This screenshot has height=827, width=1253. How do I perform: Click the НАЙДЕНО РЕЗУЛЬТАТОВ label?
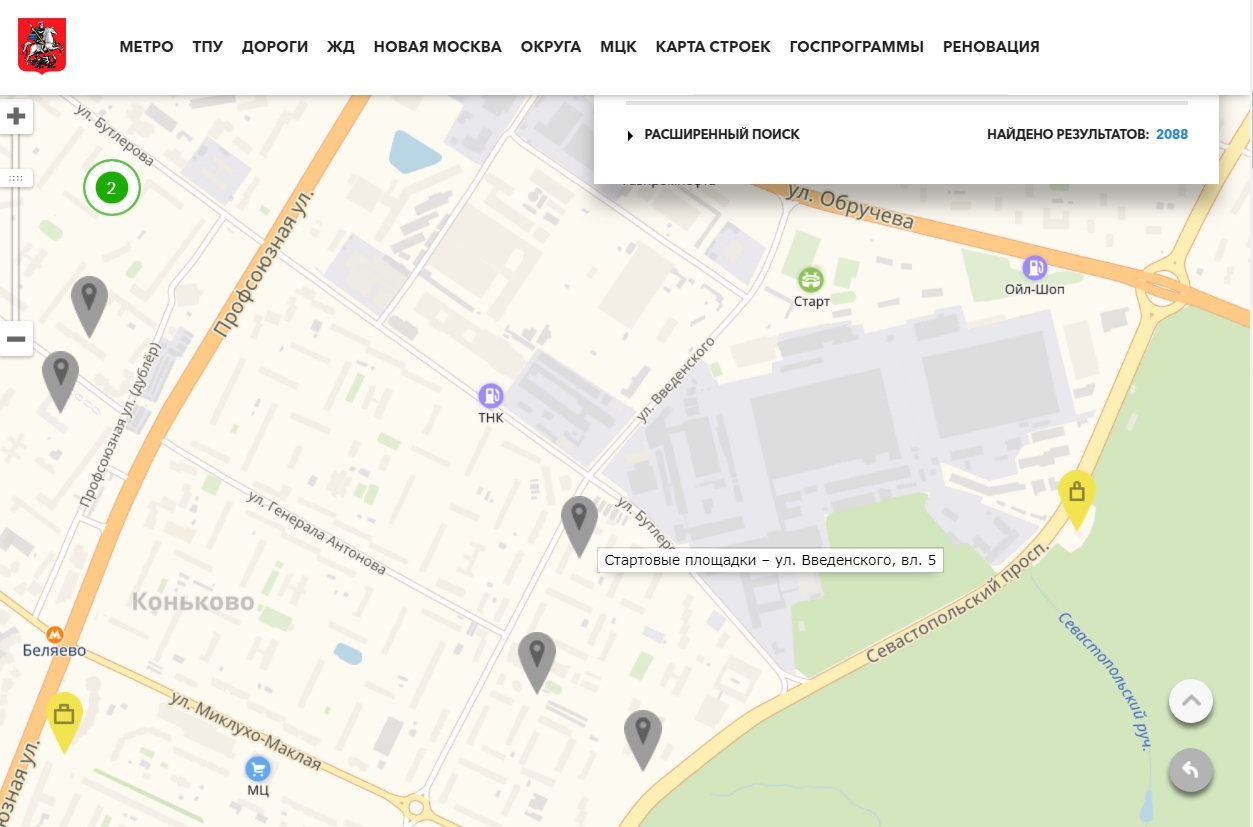[1068, 134]
